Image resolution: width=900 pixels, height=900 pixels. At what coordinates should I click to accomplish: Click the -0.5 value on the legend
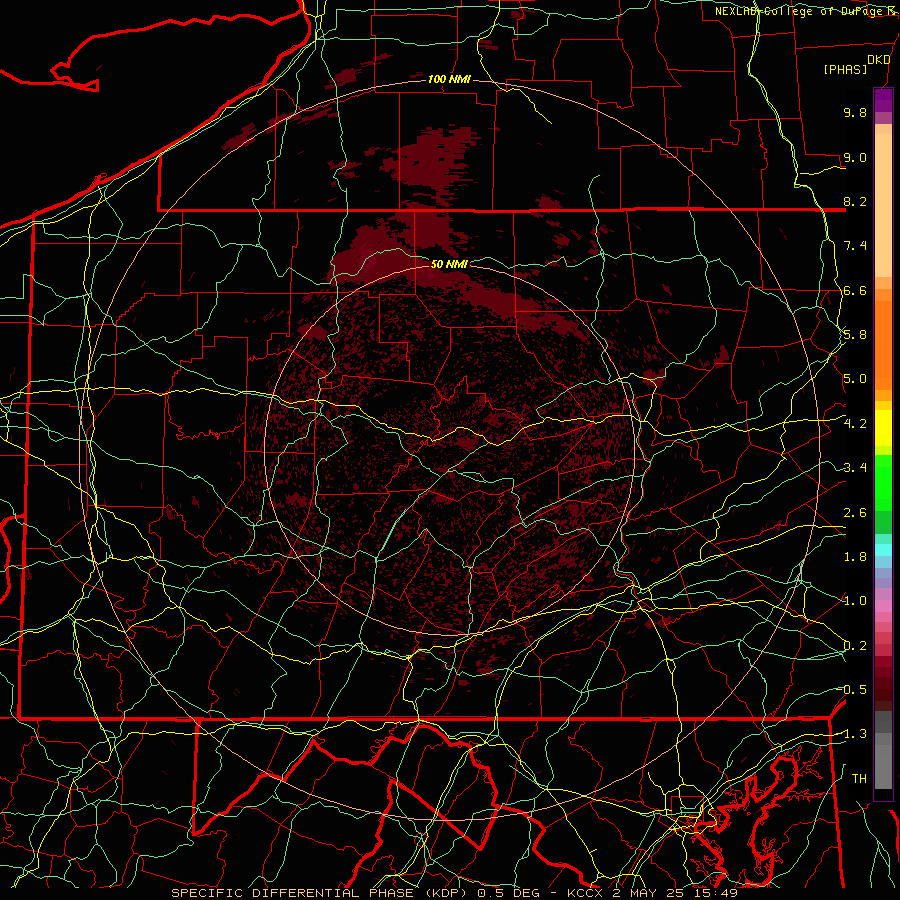(x=852, y=690)
